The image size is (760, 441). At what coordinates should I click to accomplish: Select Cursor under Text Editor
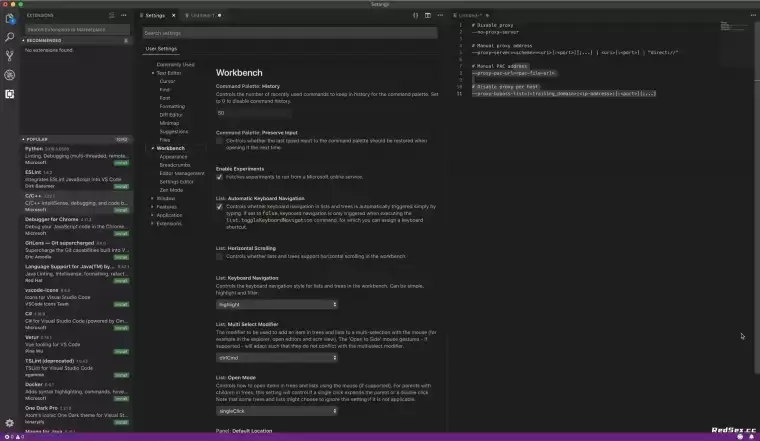167,81
